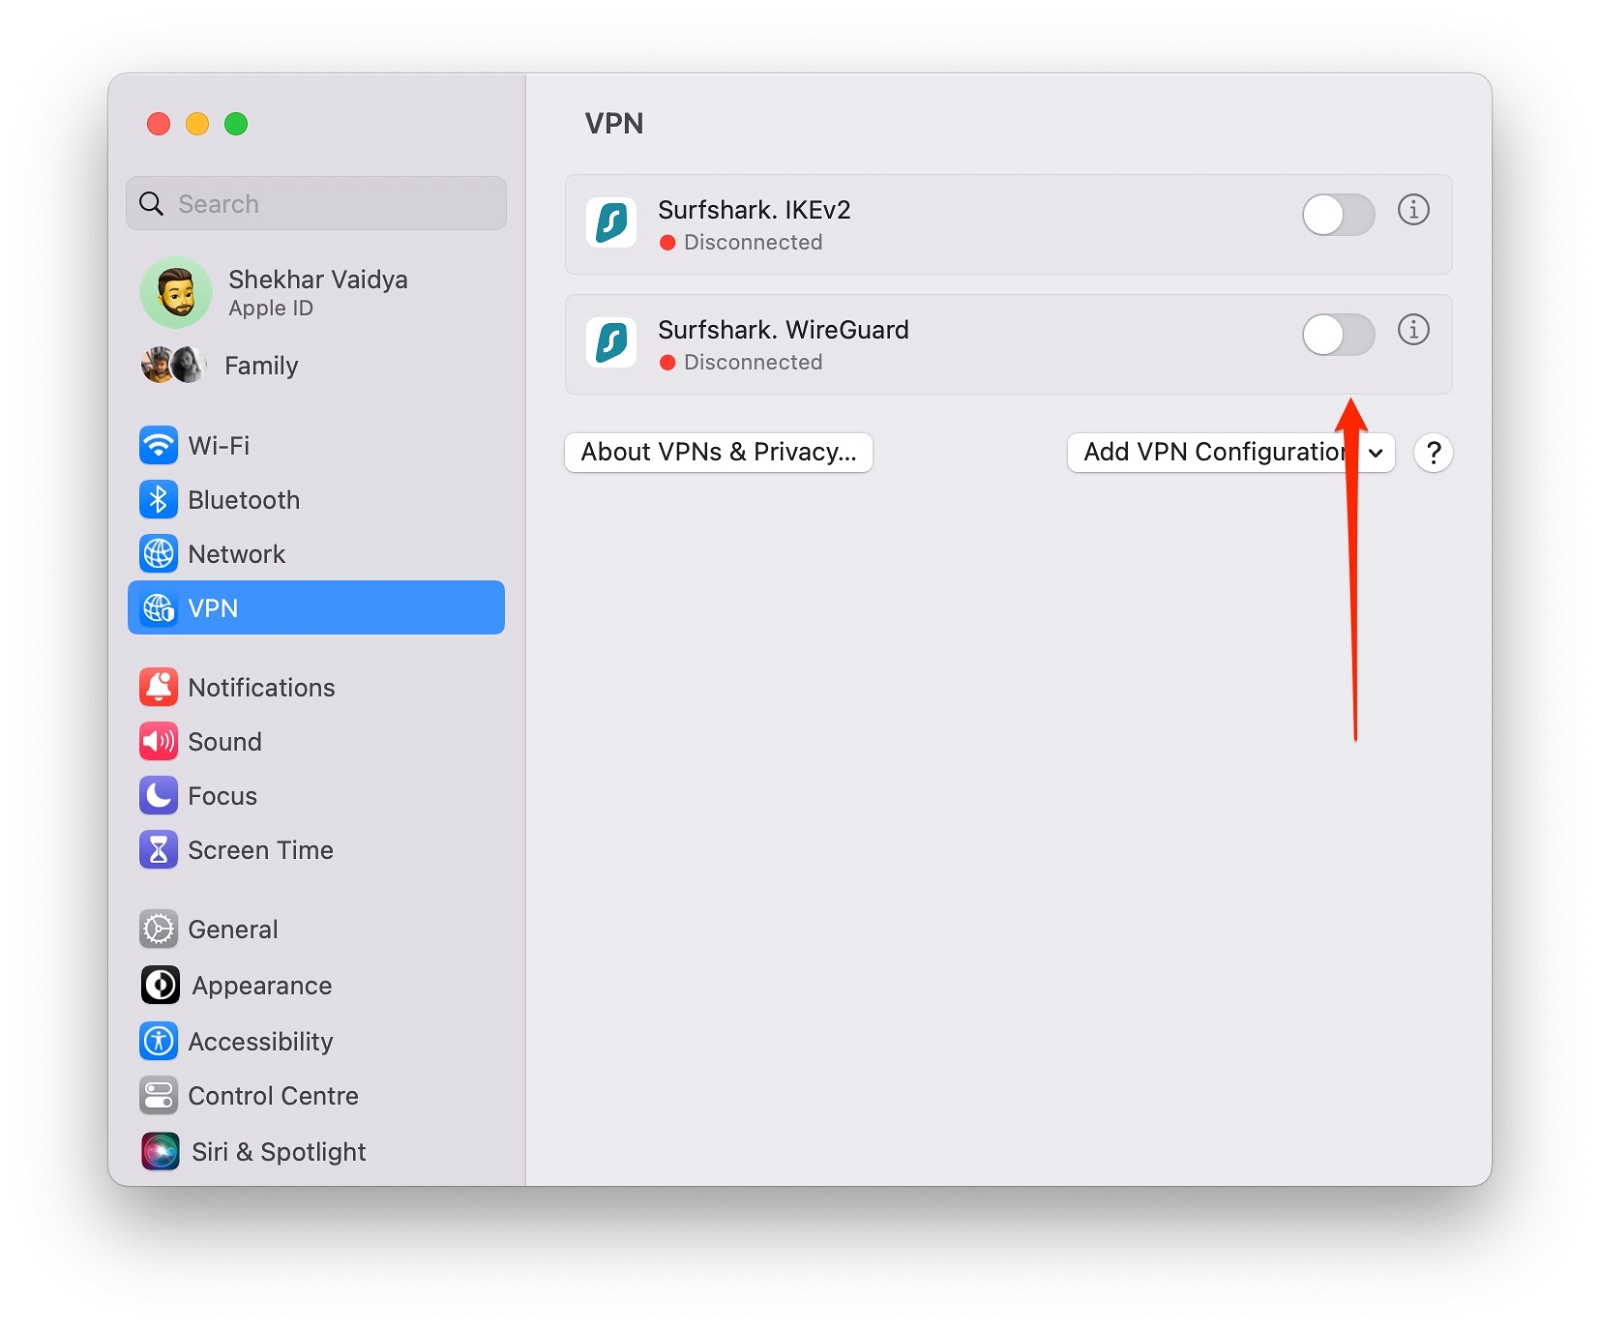This screenshot has height=1329, width=1600.
Task: Open Accessibility settings
Action: 316,1041
